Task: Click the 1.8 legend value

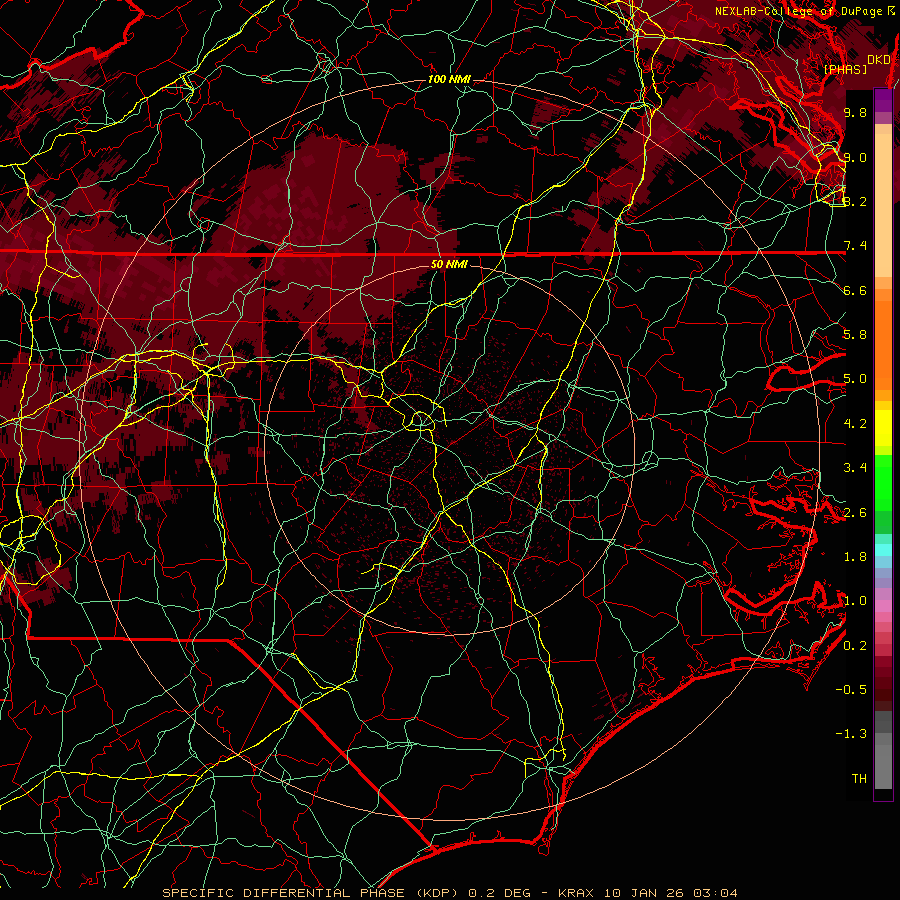Action: tap(855, 557)
